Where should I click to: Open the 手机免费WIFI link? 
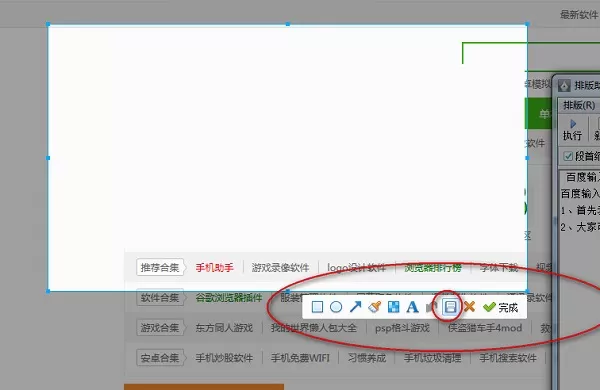click(x=300, y=358)
